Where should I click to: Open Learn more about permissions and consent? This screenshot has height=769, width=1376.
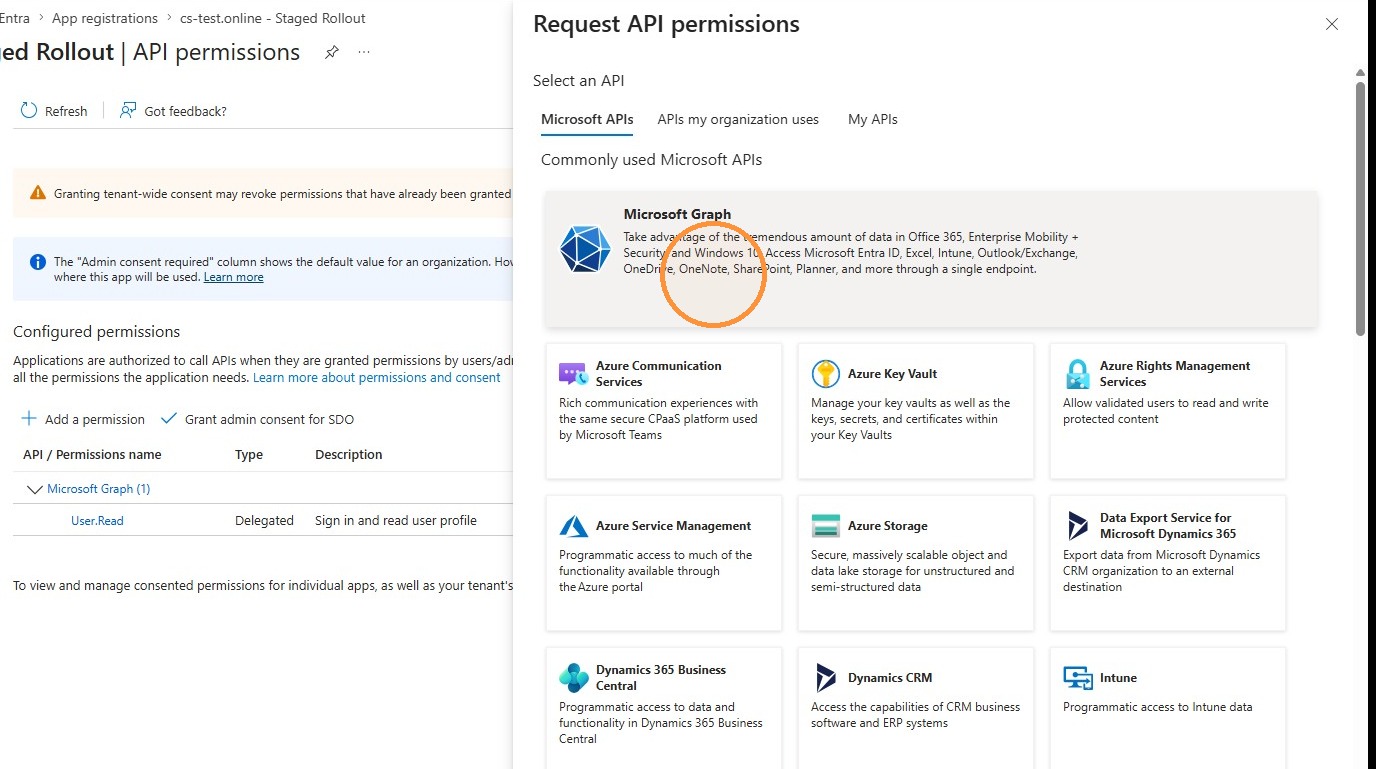point(377,377)
